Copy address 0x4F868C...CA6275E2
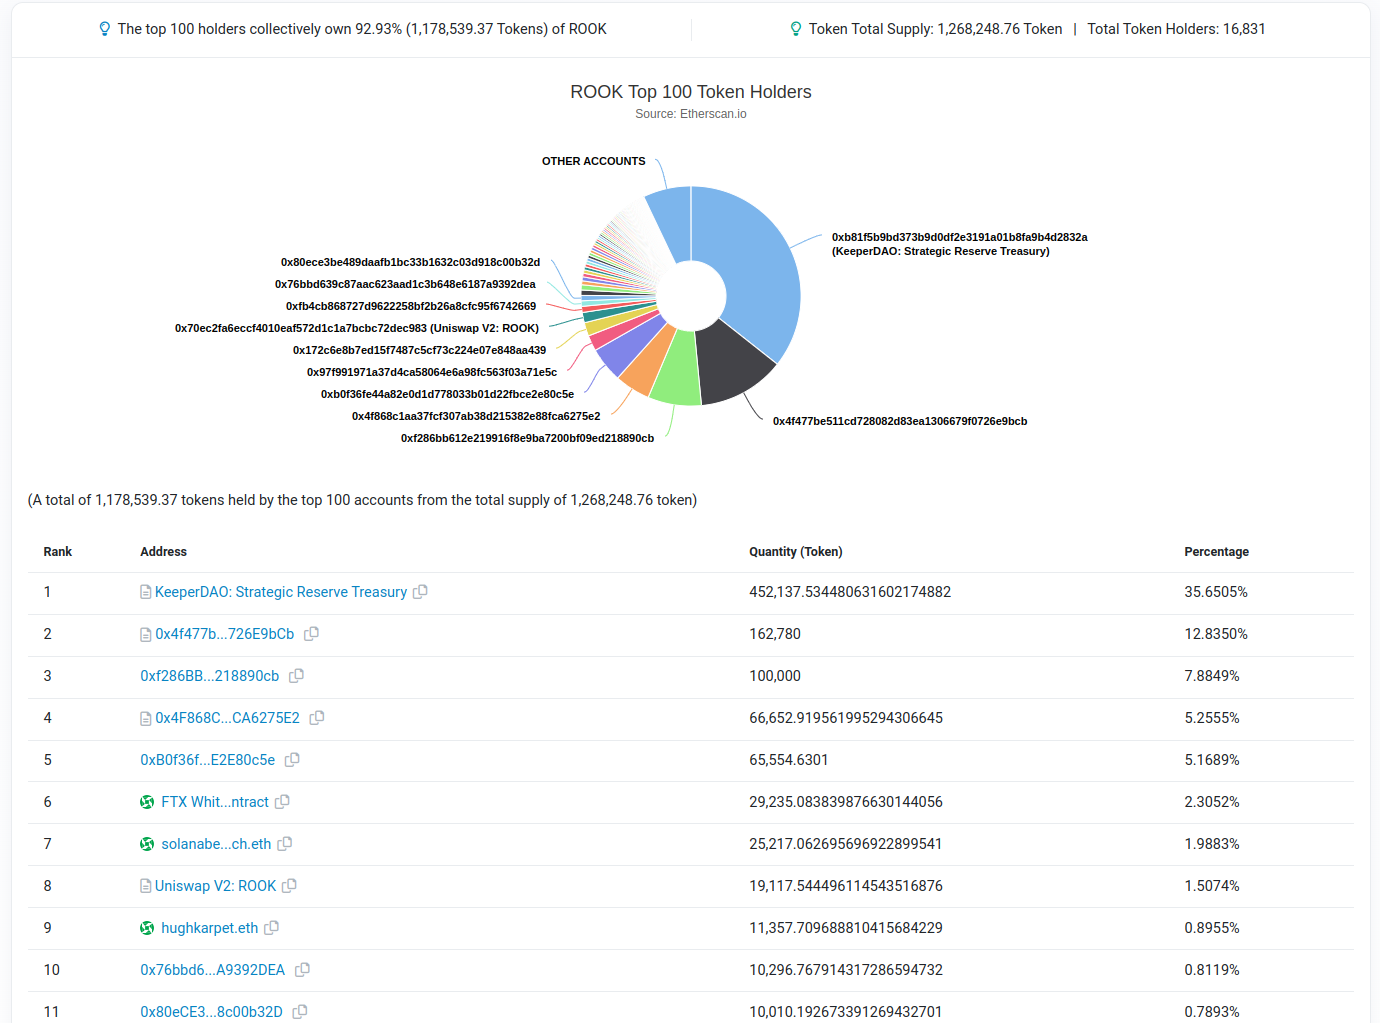 [317, 718]
